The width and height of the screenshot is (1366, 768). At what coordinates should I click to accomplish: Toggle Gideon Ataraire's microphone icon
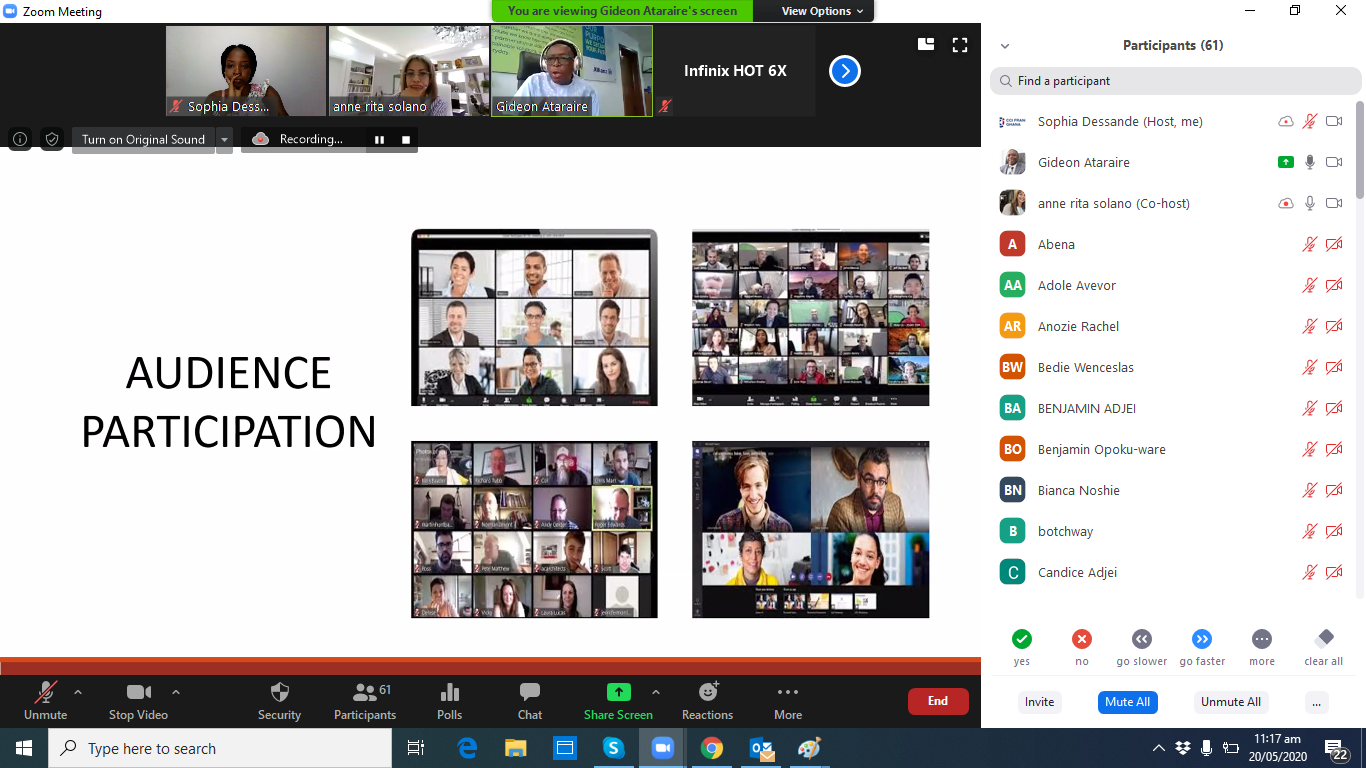1310,162
